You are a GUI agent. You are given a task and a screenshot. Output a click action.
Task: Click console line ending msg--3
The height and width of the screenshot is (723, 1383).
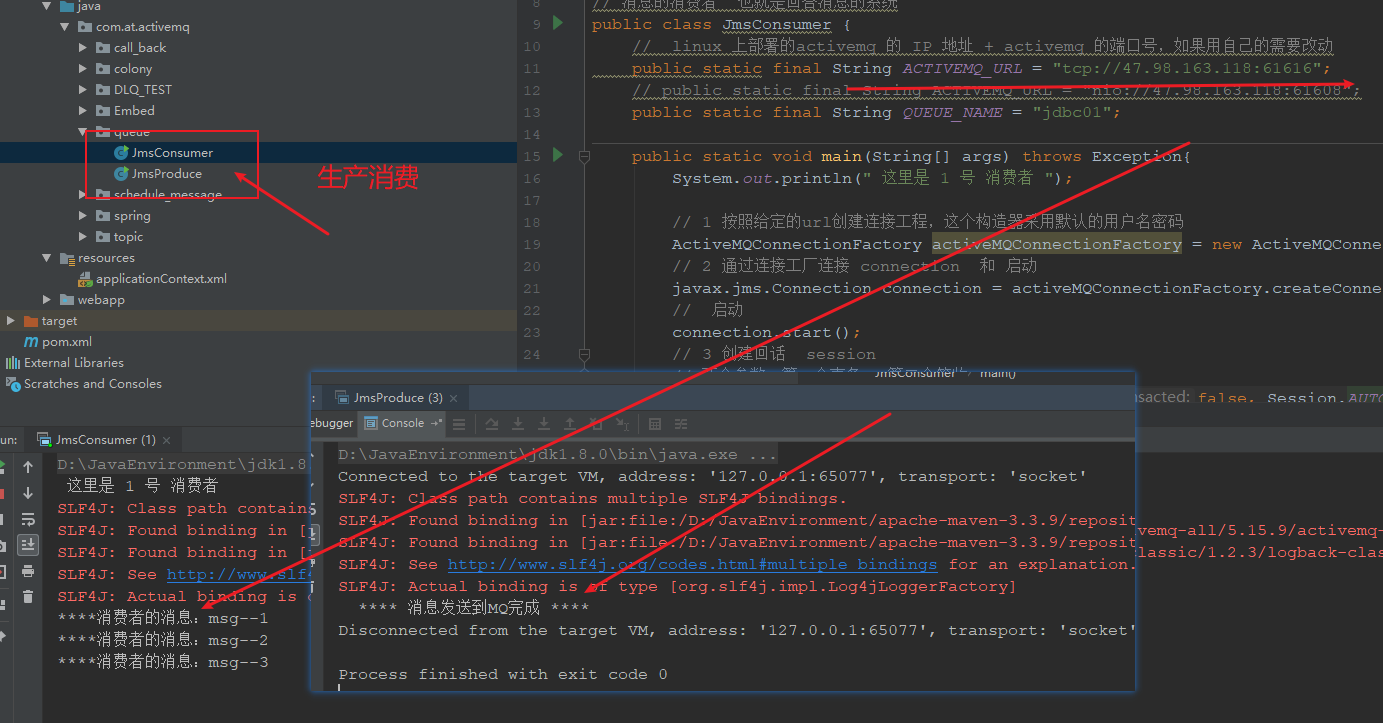(x=163, y=663)
